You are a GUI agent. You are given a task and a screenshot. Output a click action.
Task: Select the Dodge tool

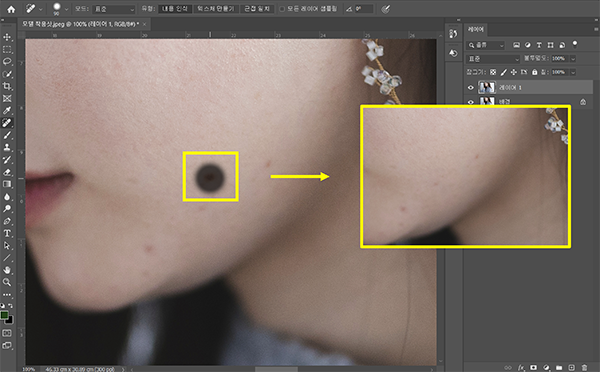coord(7,209)
